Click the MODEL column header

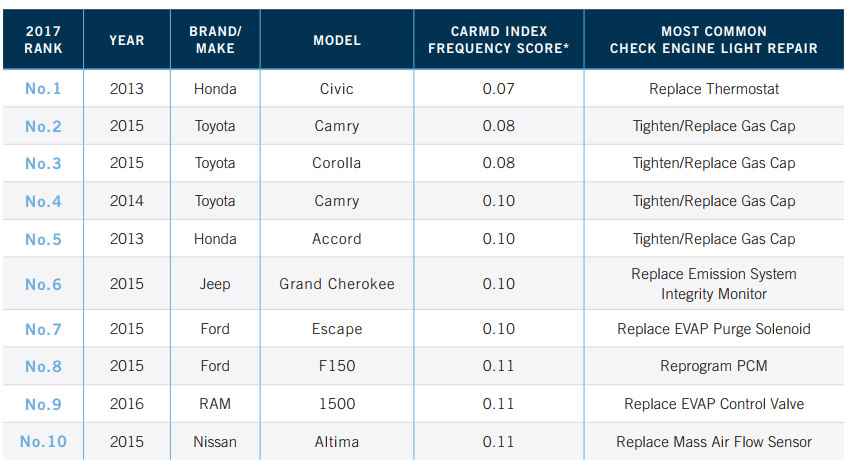pyautogui.click(x=337, y=40)
